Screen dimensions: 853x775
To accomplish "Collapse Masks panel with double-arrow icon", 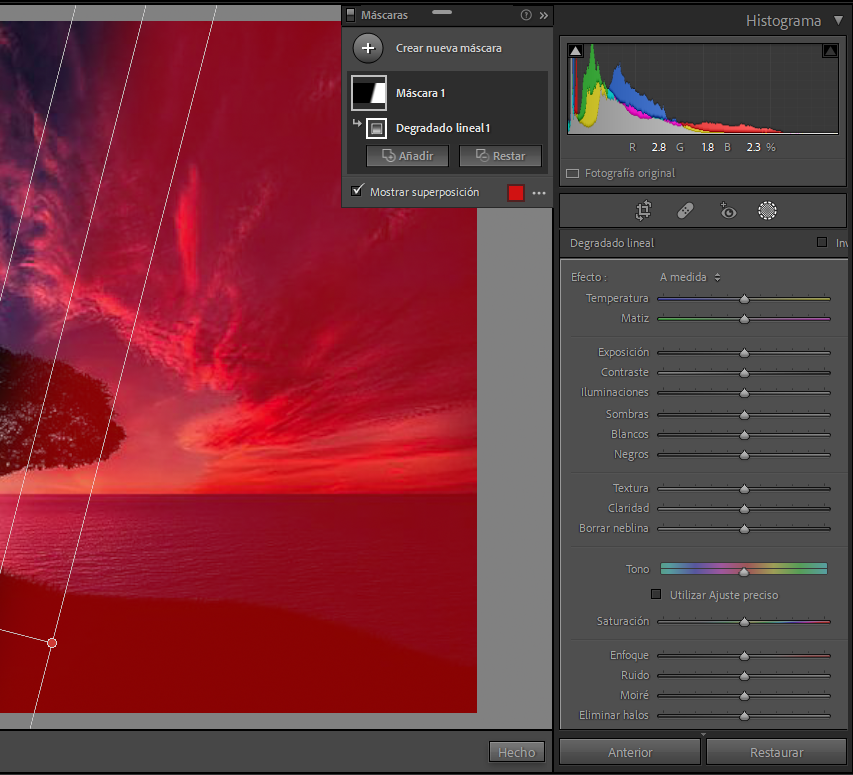I will (543, 15).
